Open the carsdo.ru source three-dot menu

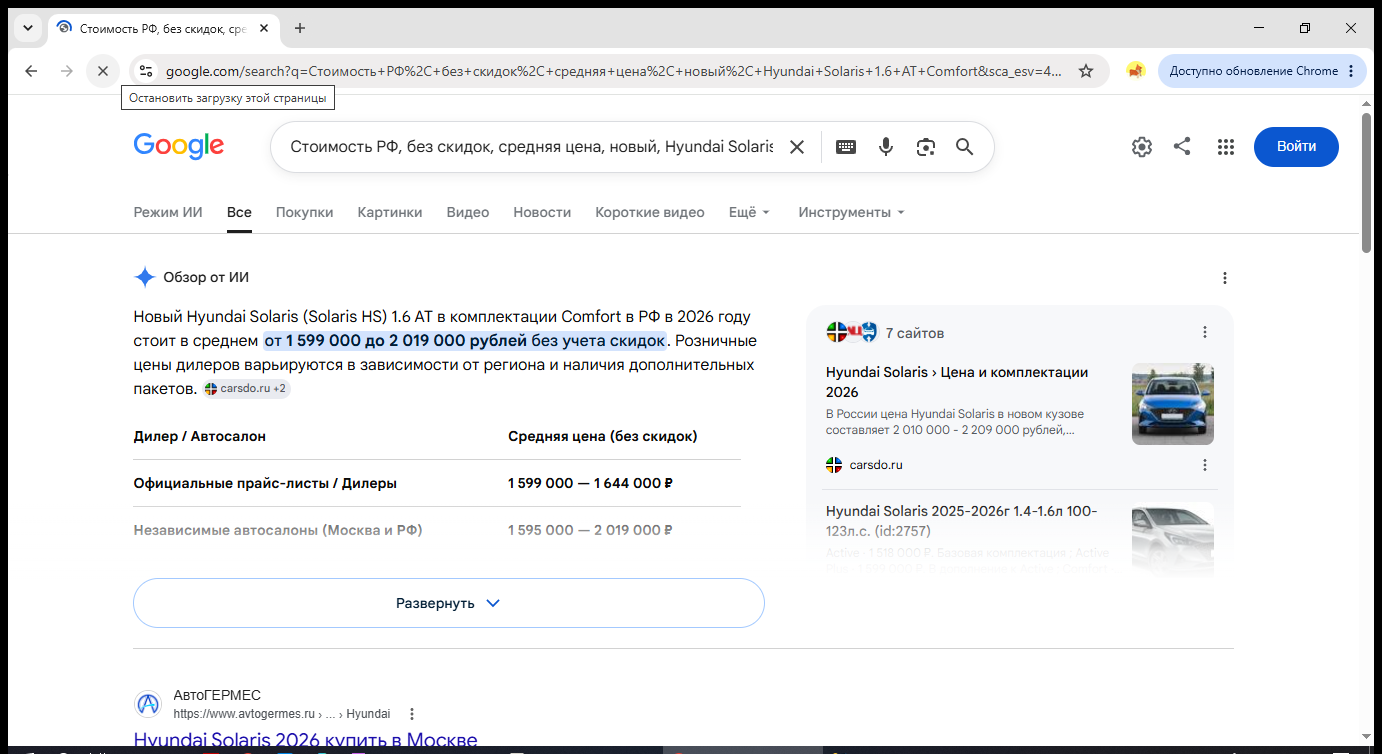1205,465
